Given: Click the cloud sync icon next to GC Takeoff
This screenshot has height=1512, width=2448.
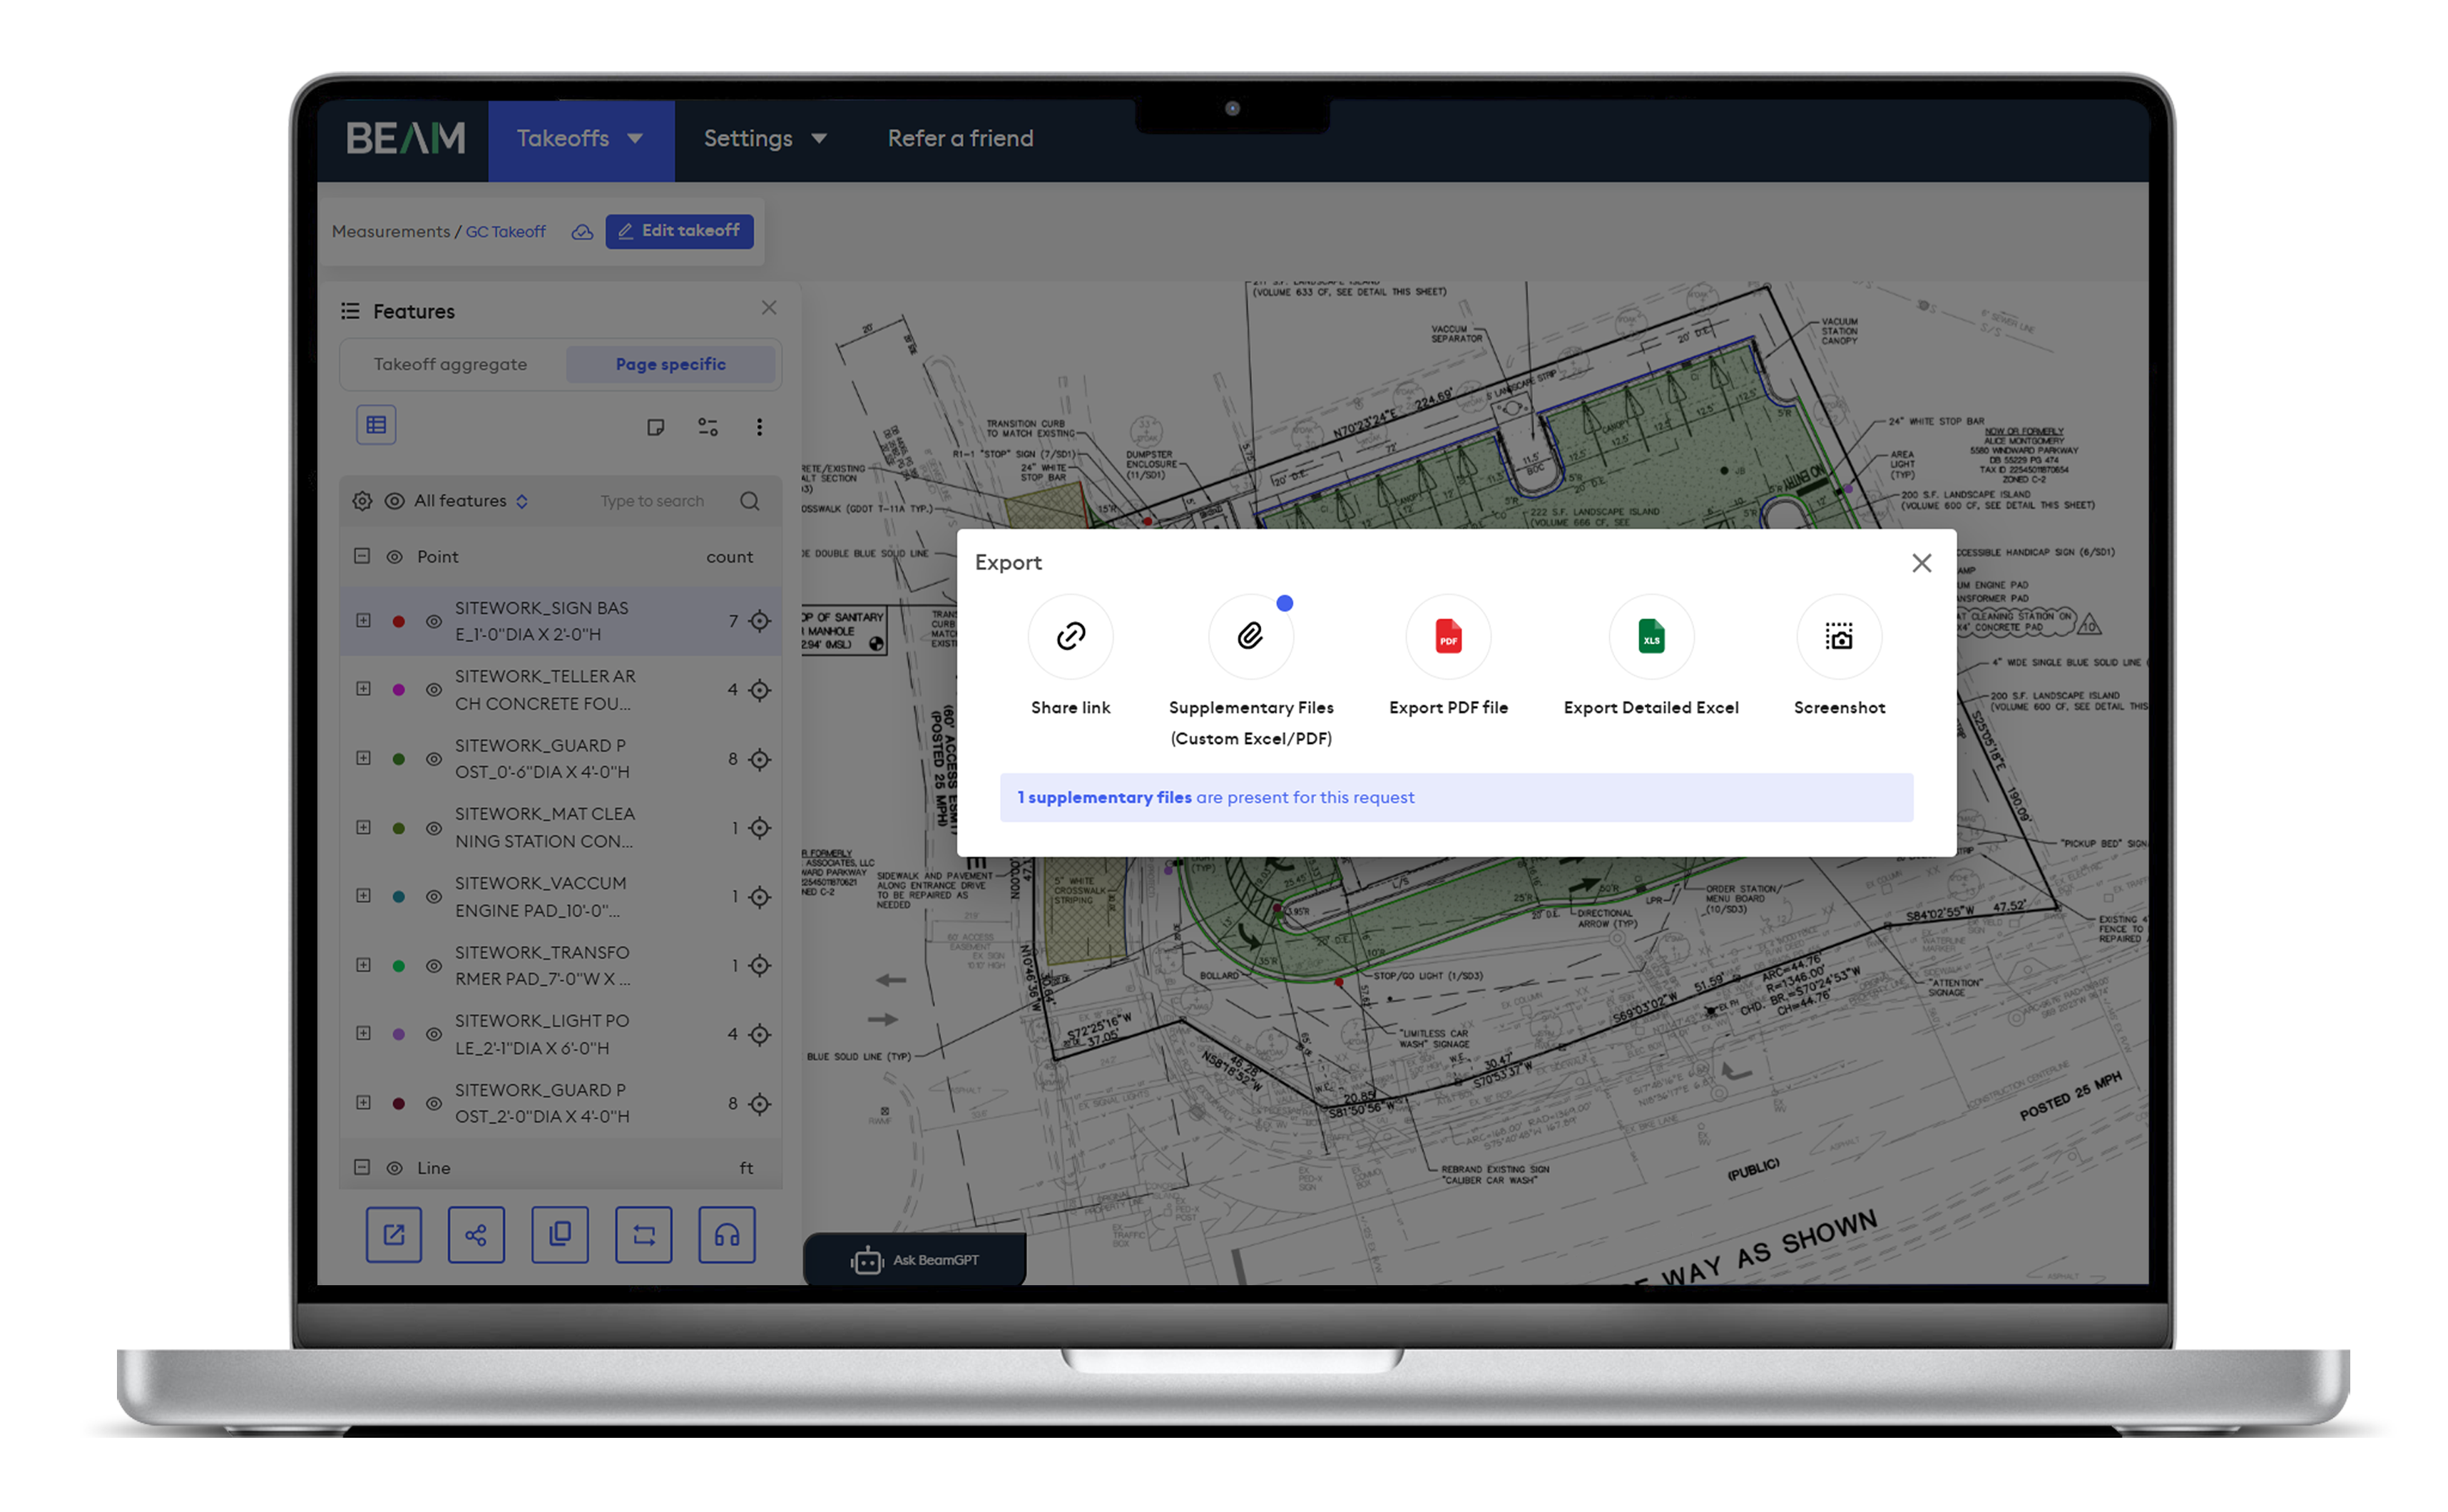Looking at the screenshot, I should pyautogui.click(x=583, y=231).
